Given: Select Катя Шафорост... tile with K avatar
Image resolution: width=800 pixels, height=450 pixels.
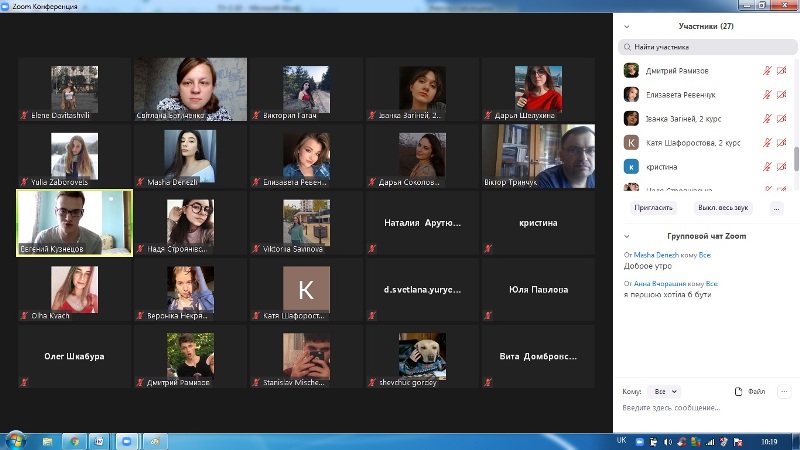Looking at the screenshot, I should 306,290.
